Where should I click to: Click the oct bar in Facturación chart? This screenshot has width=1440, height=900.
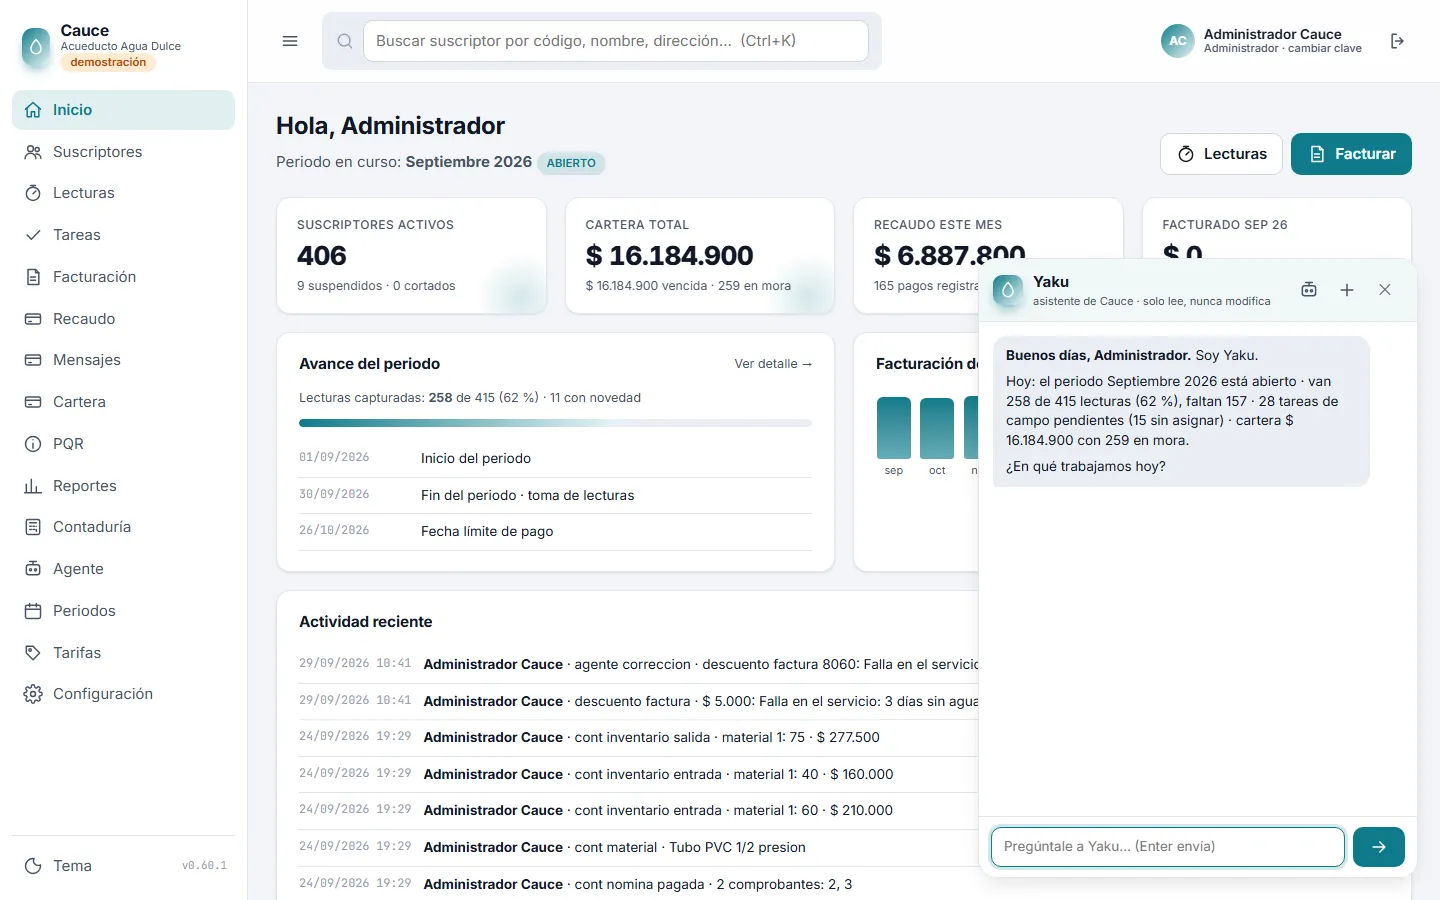pyautogui.click(x=937, y=428)
